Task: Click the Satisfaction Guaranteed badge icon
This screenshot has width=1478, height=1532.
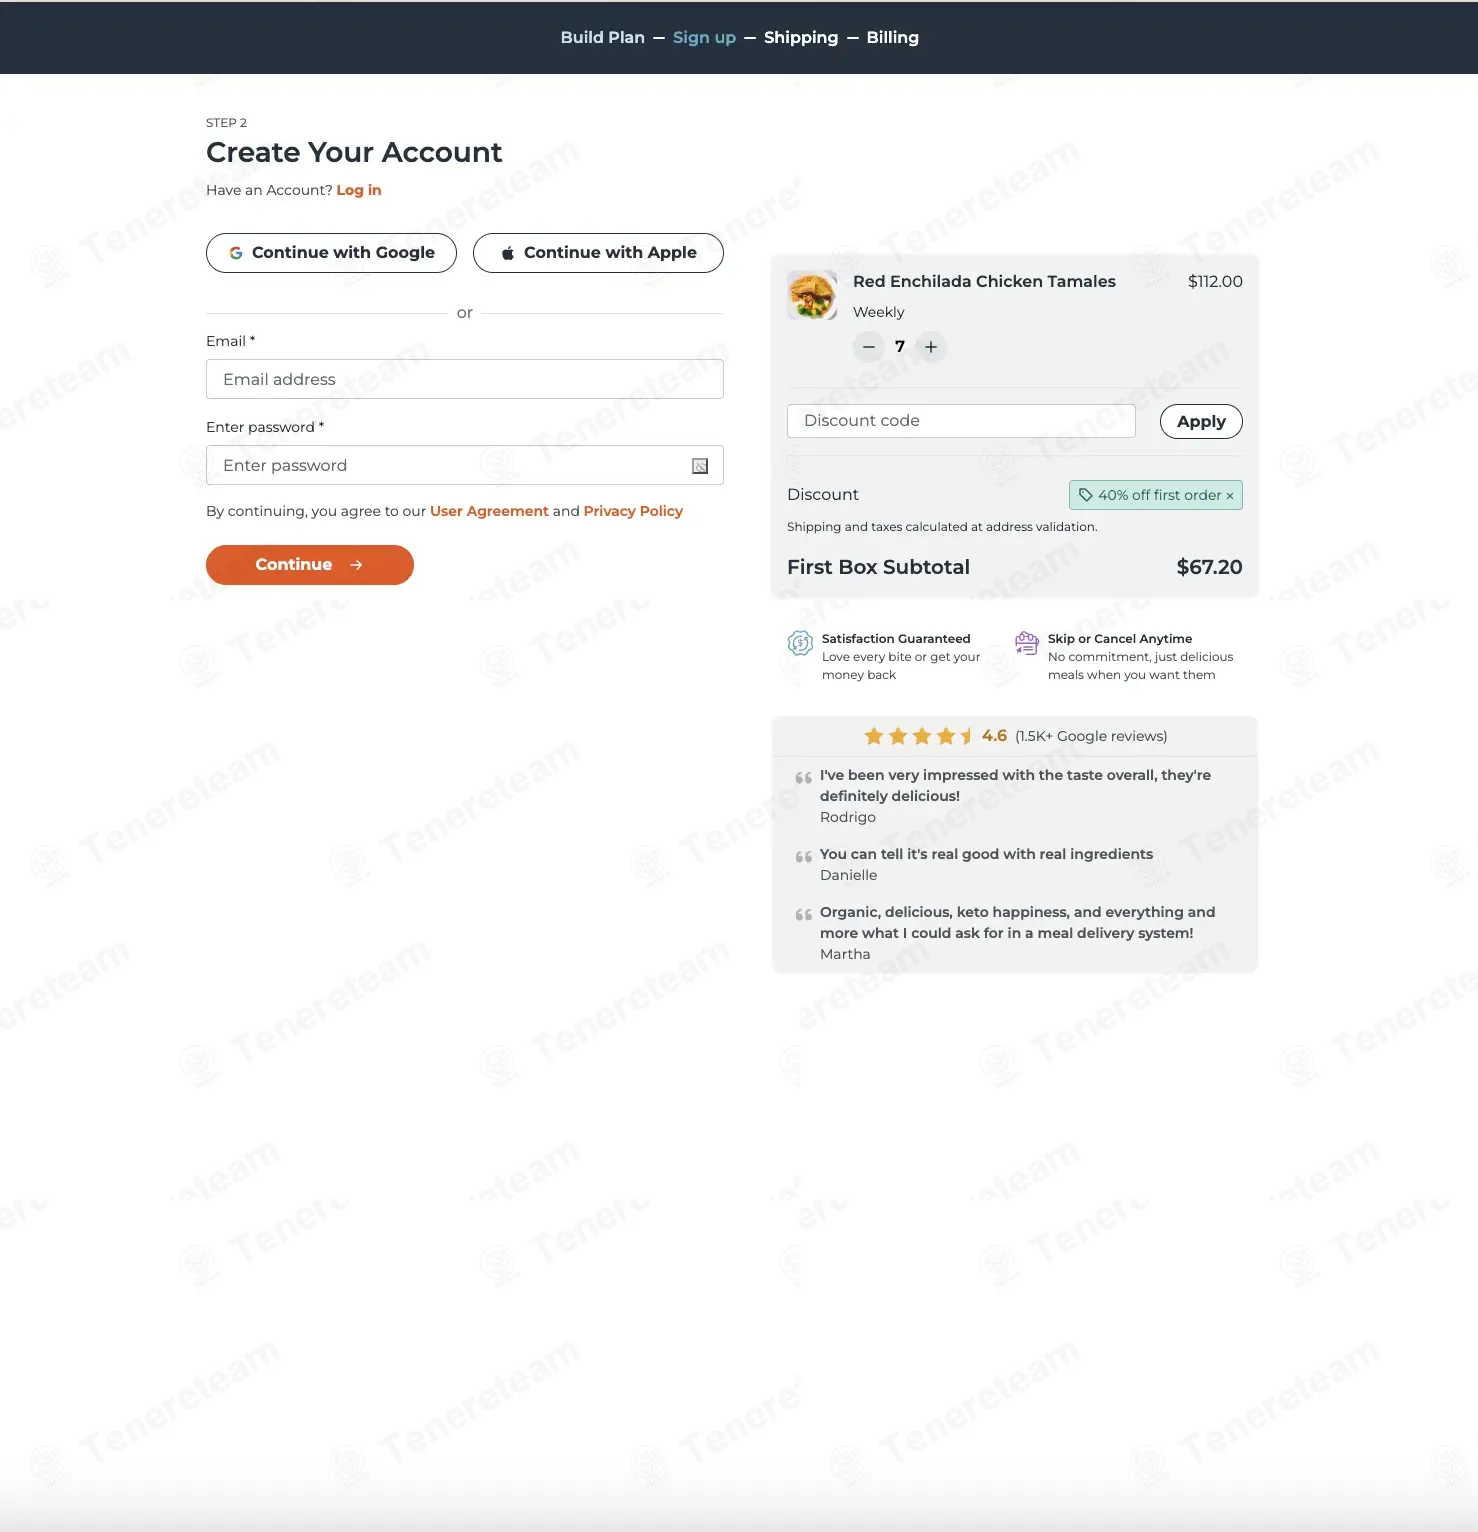Action: click(x=800, y=643)
